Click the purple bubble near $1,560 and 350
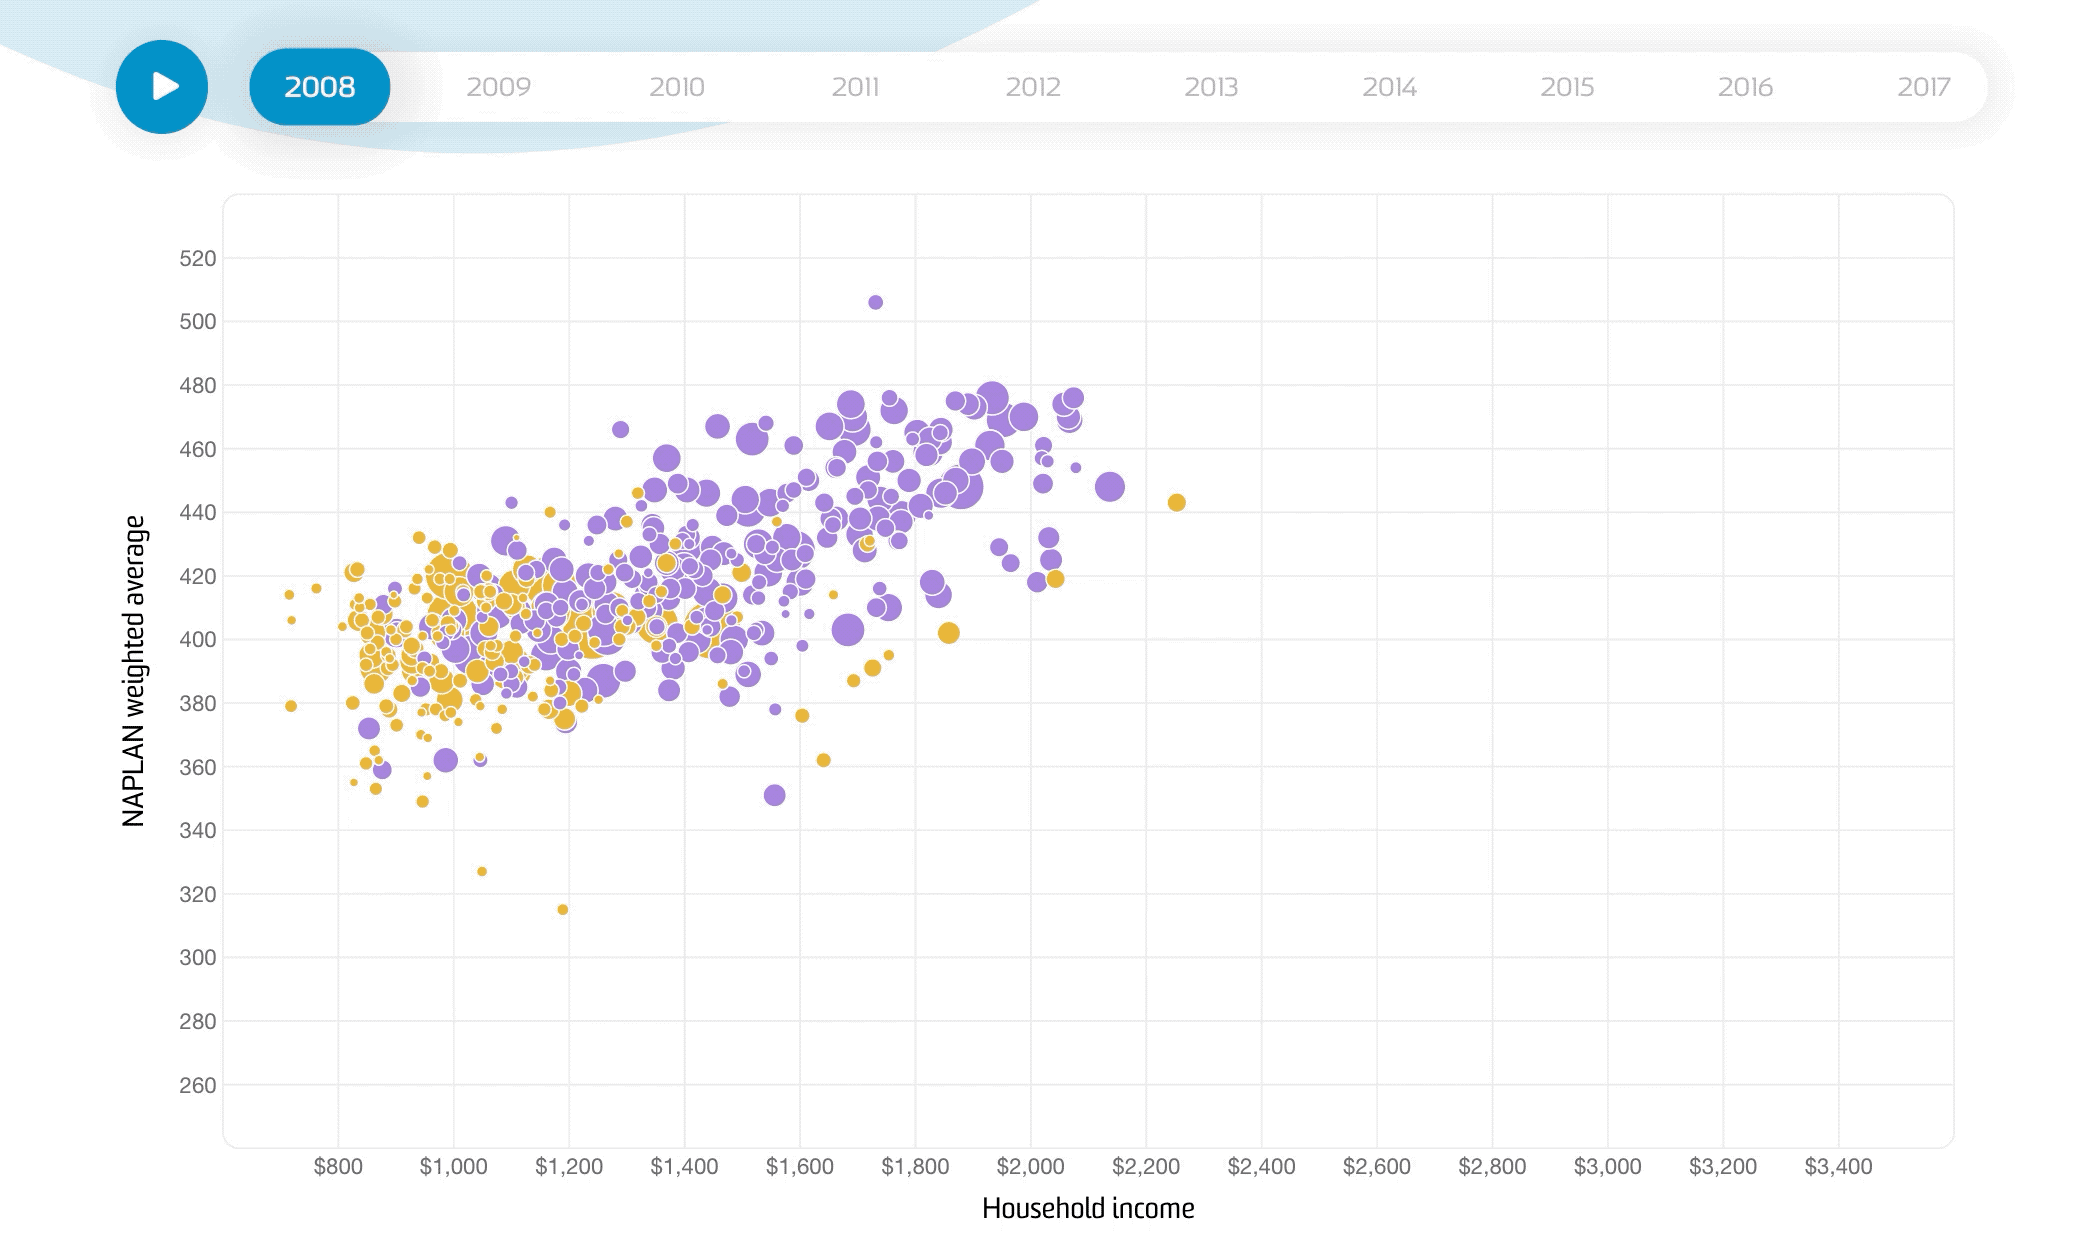This screenshot has height=1244, width=2088. (774, 795)
